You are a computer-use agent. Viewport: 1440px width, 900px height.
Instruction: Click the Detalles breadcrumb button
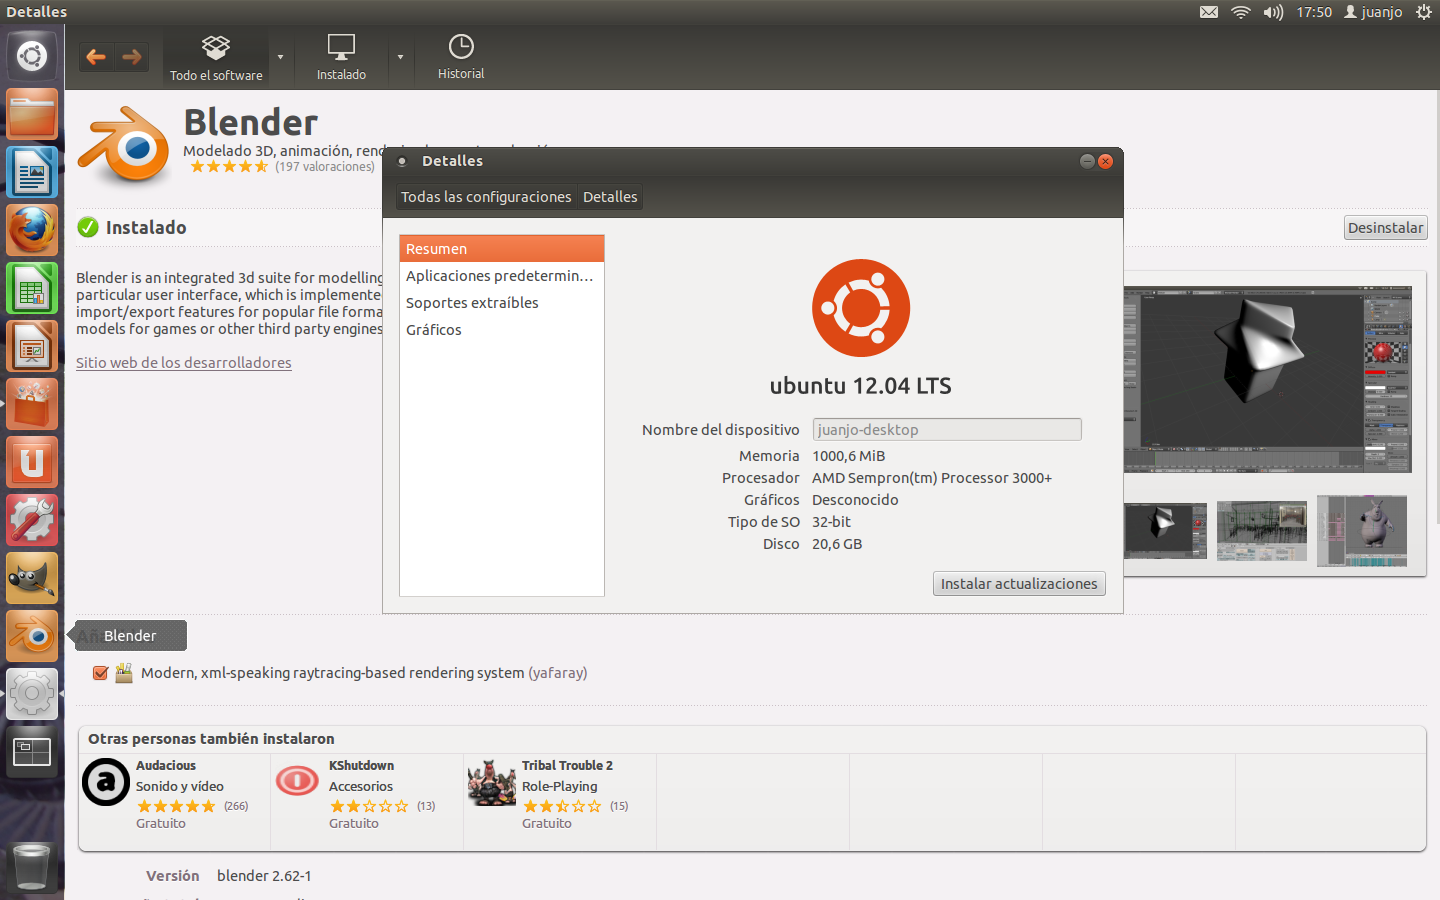[610, 197]
